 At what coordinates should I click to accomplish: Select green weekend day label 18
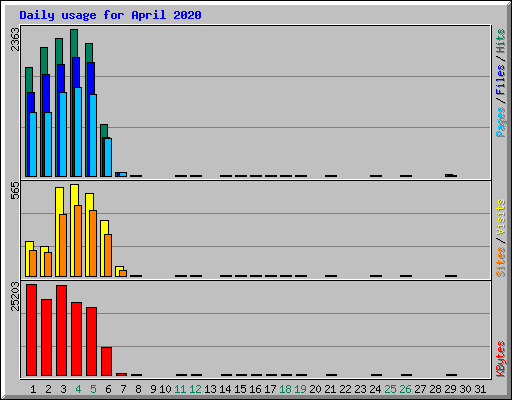coord(285,389)
